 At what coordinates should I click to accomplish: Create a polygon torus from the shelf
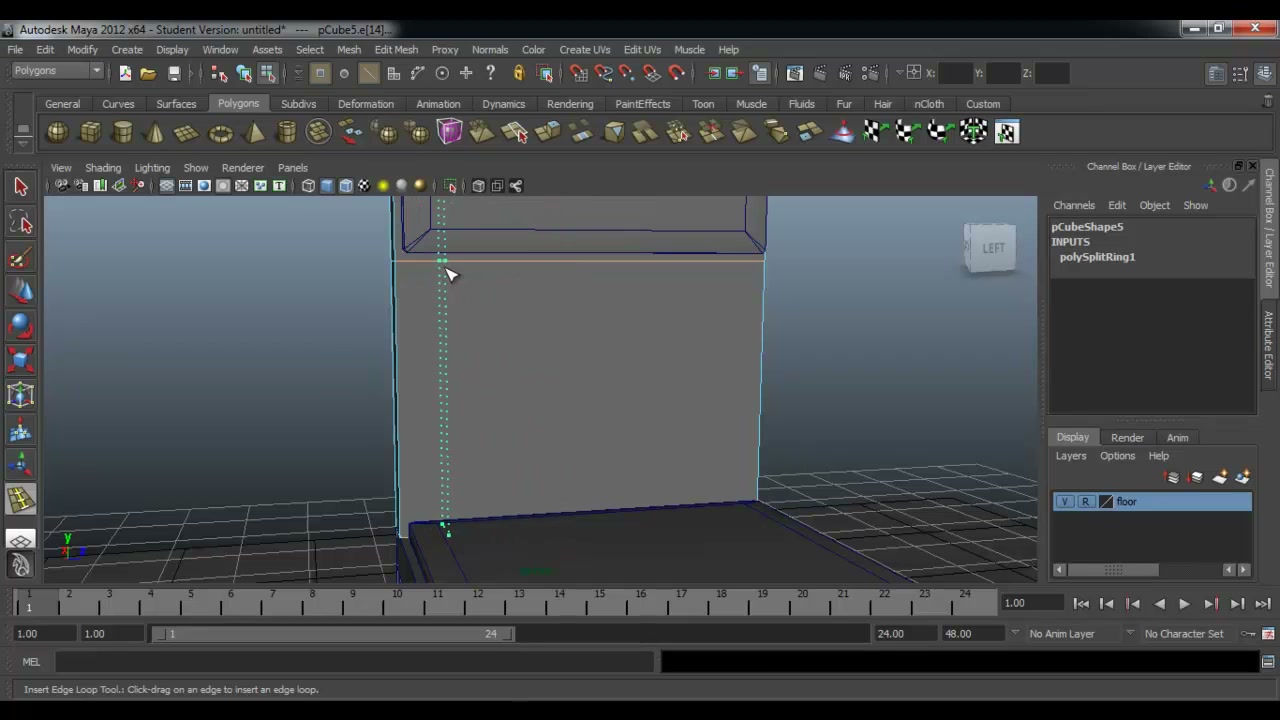220,132
